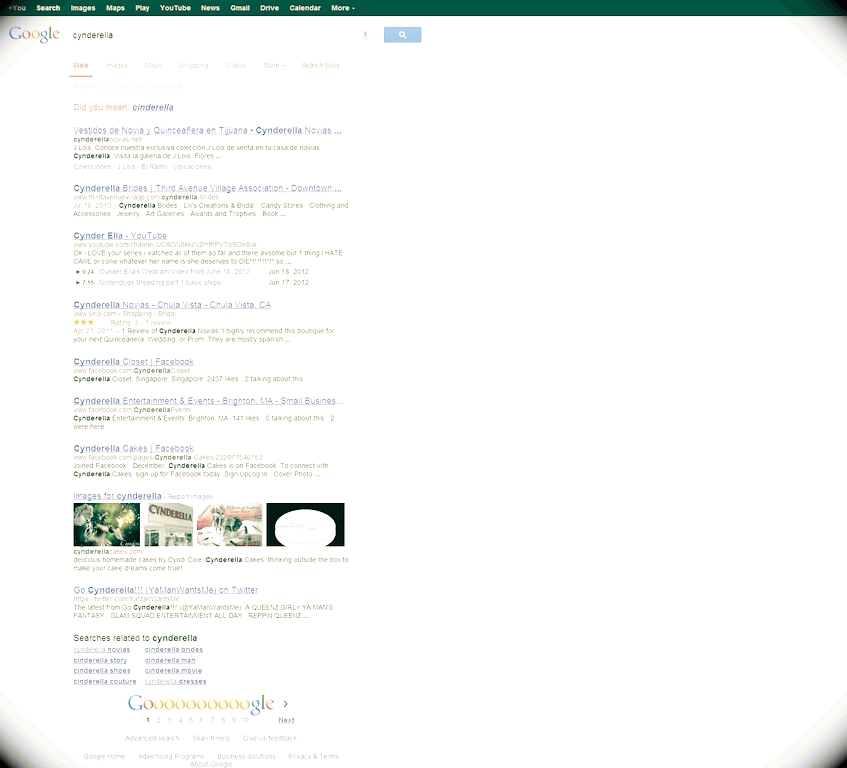Open YouTube in the top navigation bar
This screenshot has width=847, height=768.
175,8
